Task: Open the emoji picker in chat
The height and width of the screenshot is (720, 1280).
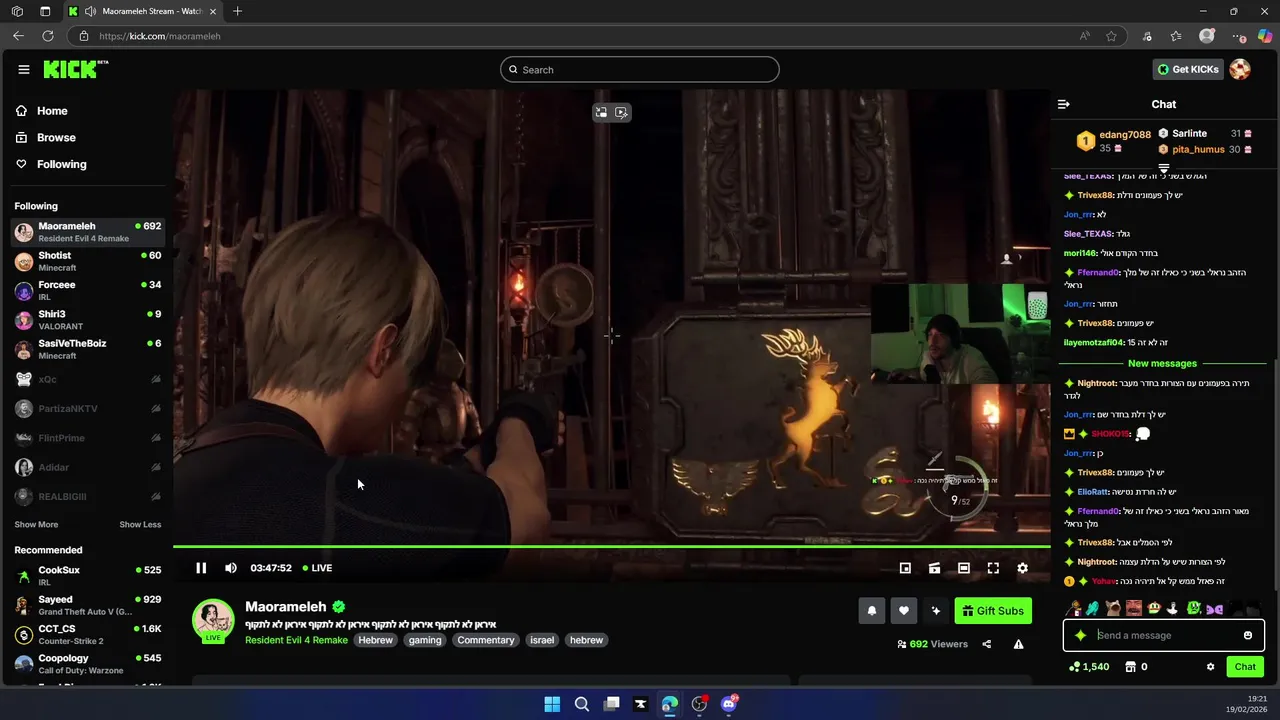Action: point(1248,635)
